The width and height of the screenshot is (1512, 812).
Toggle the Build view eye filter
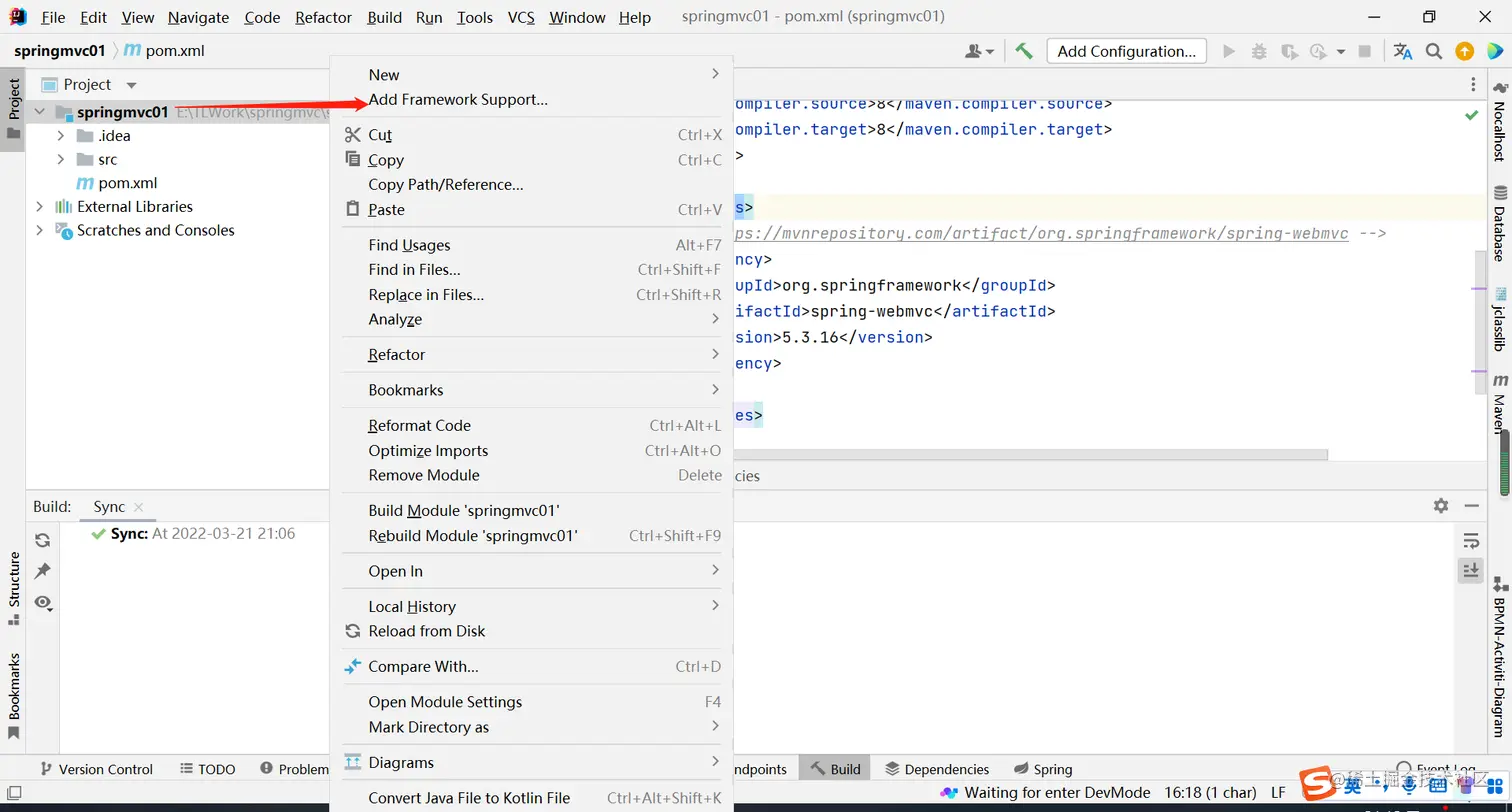[x=42, y=602]
